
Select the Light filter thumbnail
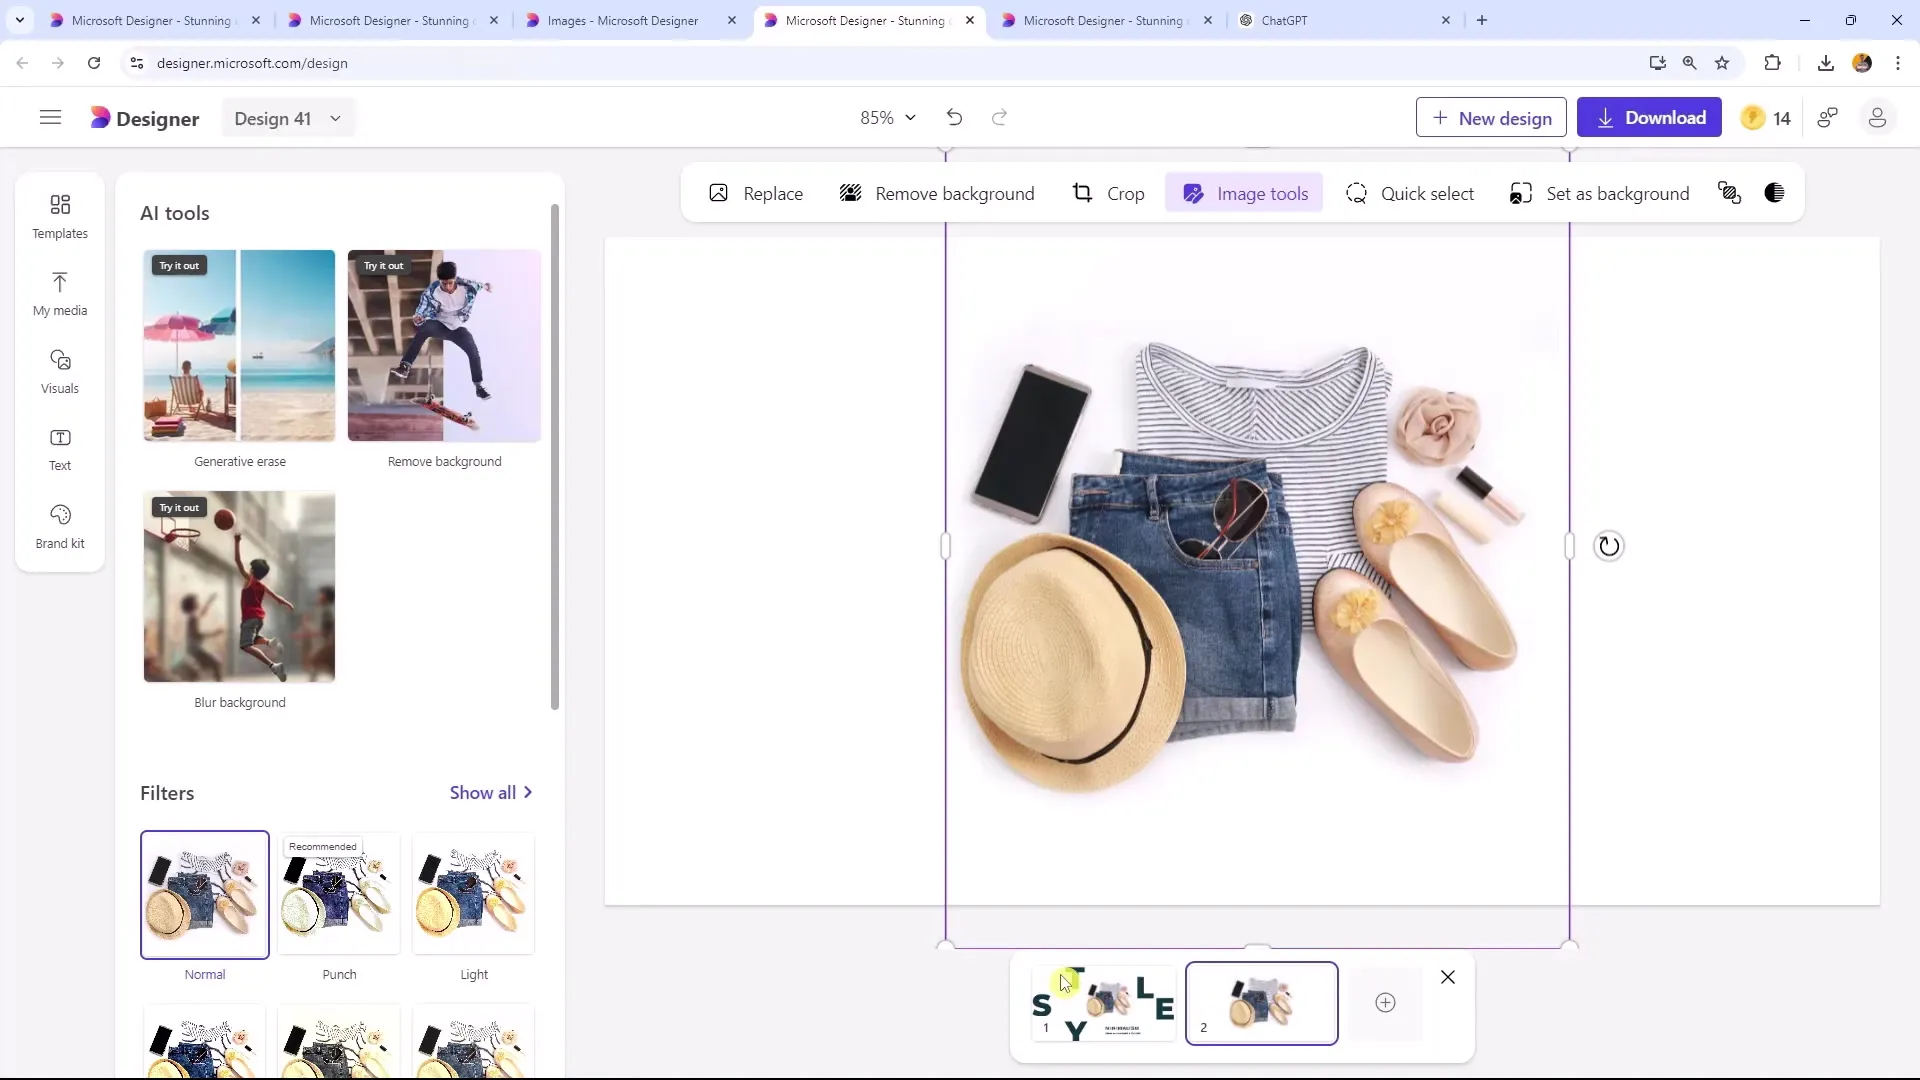coord(472,897)
